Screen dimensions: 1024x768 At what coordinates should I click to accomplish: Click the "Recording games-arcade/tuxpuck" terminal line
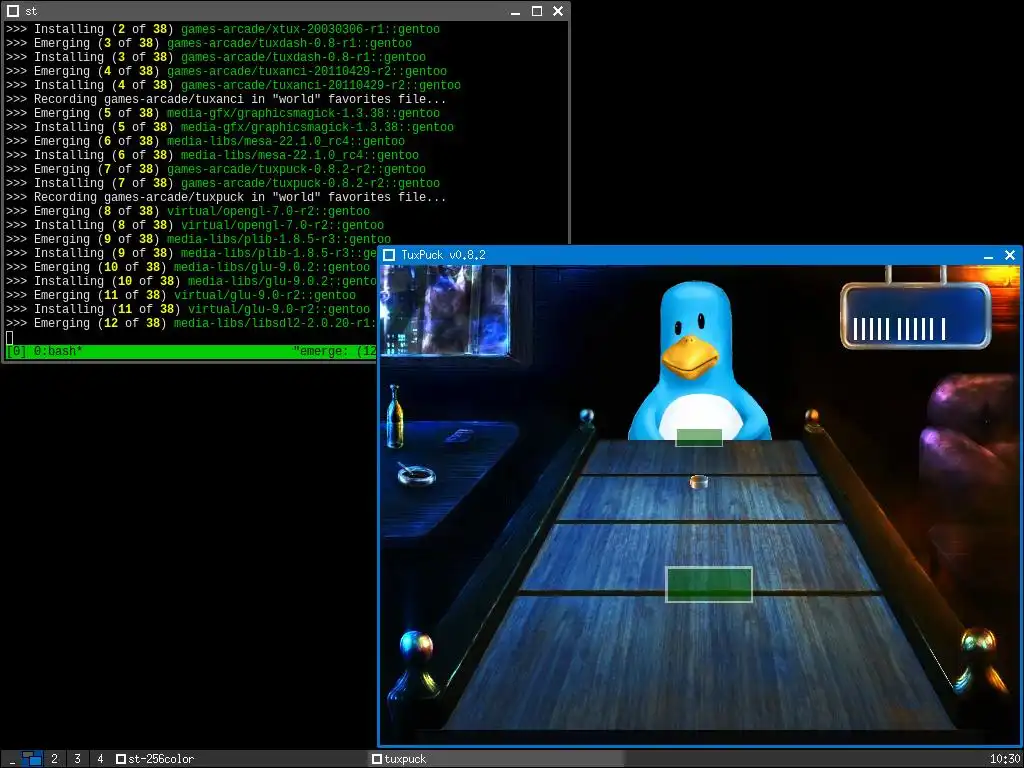pos(226,197)
